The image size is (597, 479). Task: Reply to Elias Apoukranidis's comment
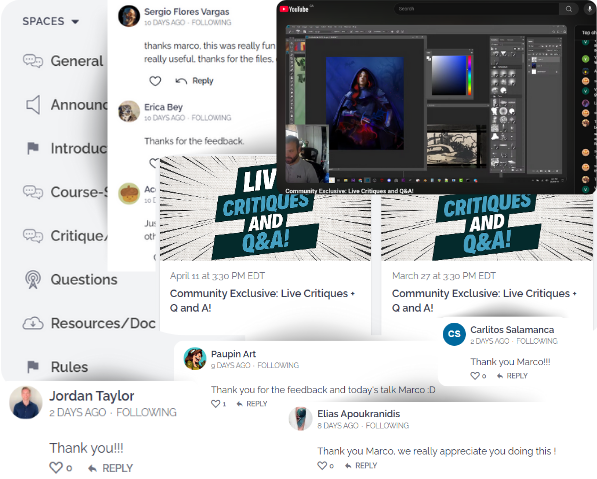361,465
